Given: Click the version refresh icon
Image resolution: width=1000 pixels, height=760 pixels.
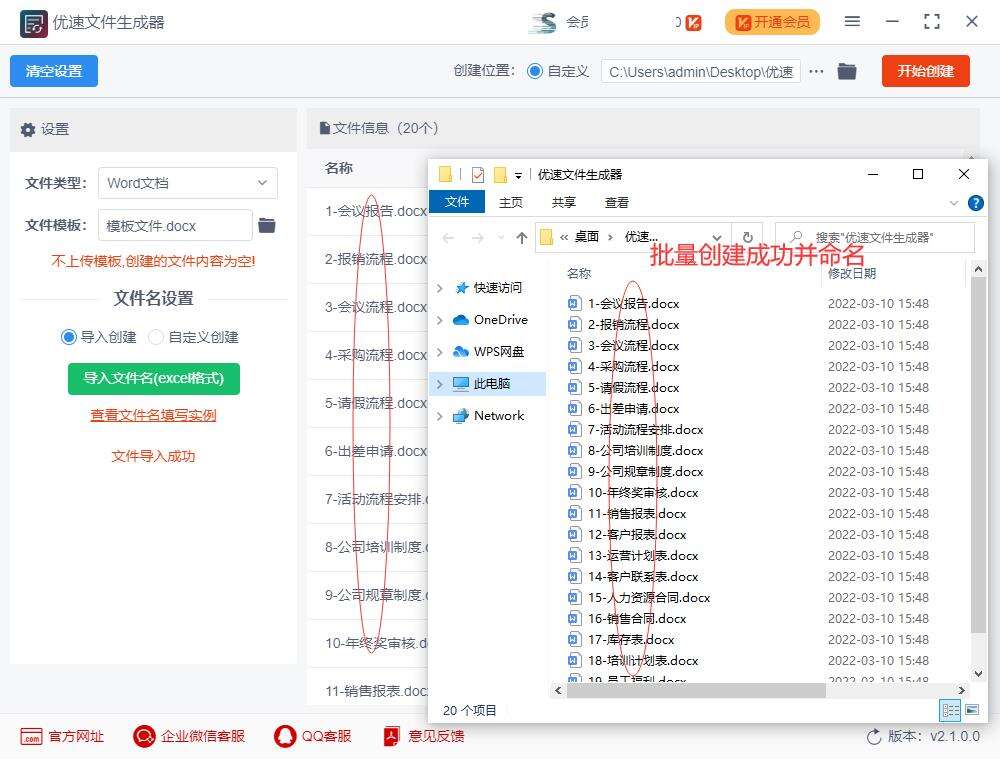Looking at the screenshot, I should 874,737.
